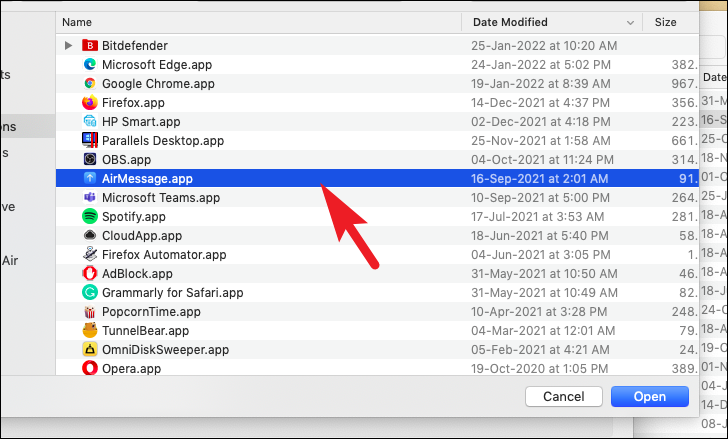Select Grammarly for Safari.app file name

[x=173, y=293]
